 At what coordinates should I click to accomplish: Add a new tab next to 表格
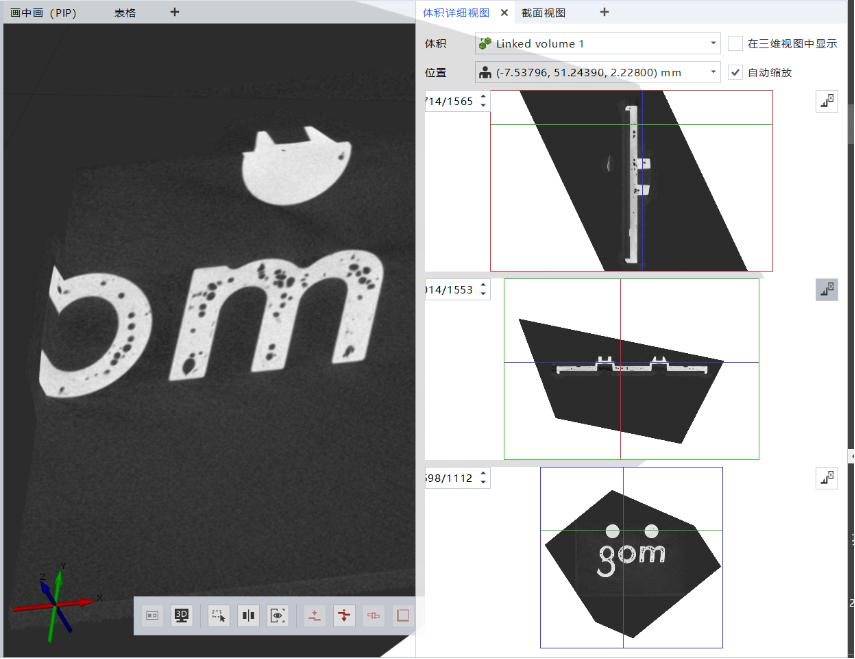tap(174, 12)
